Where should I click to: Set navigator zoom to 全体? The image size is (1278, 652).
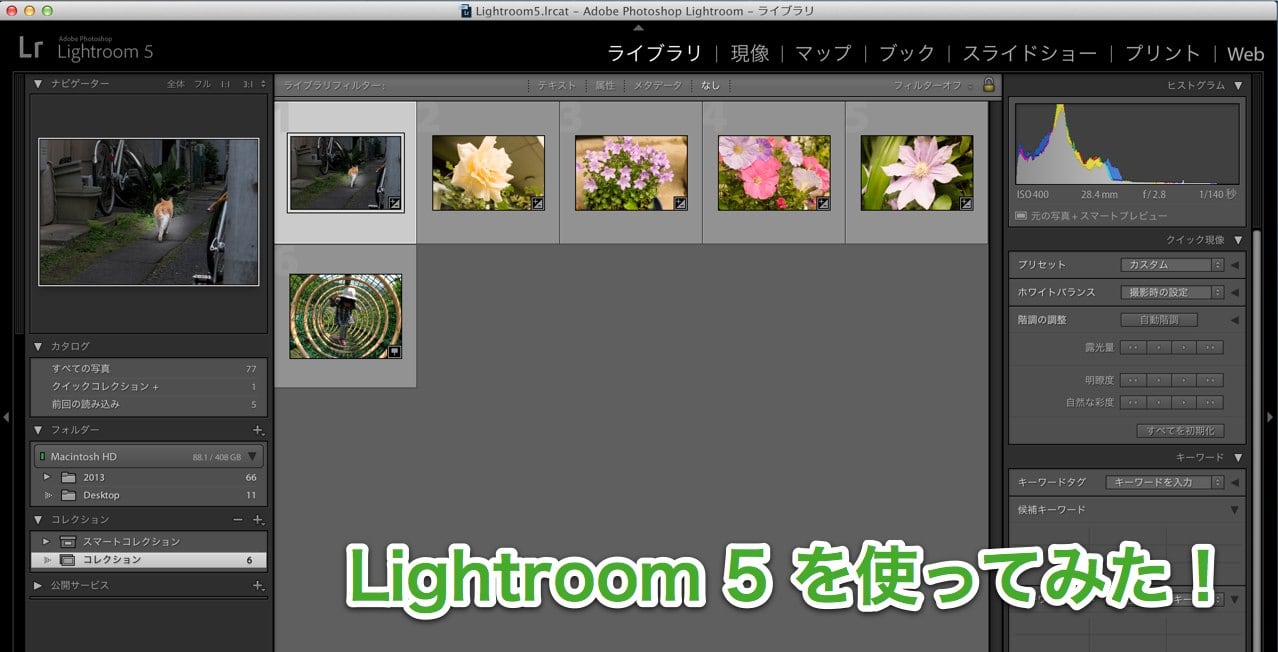pos(176,84)
